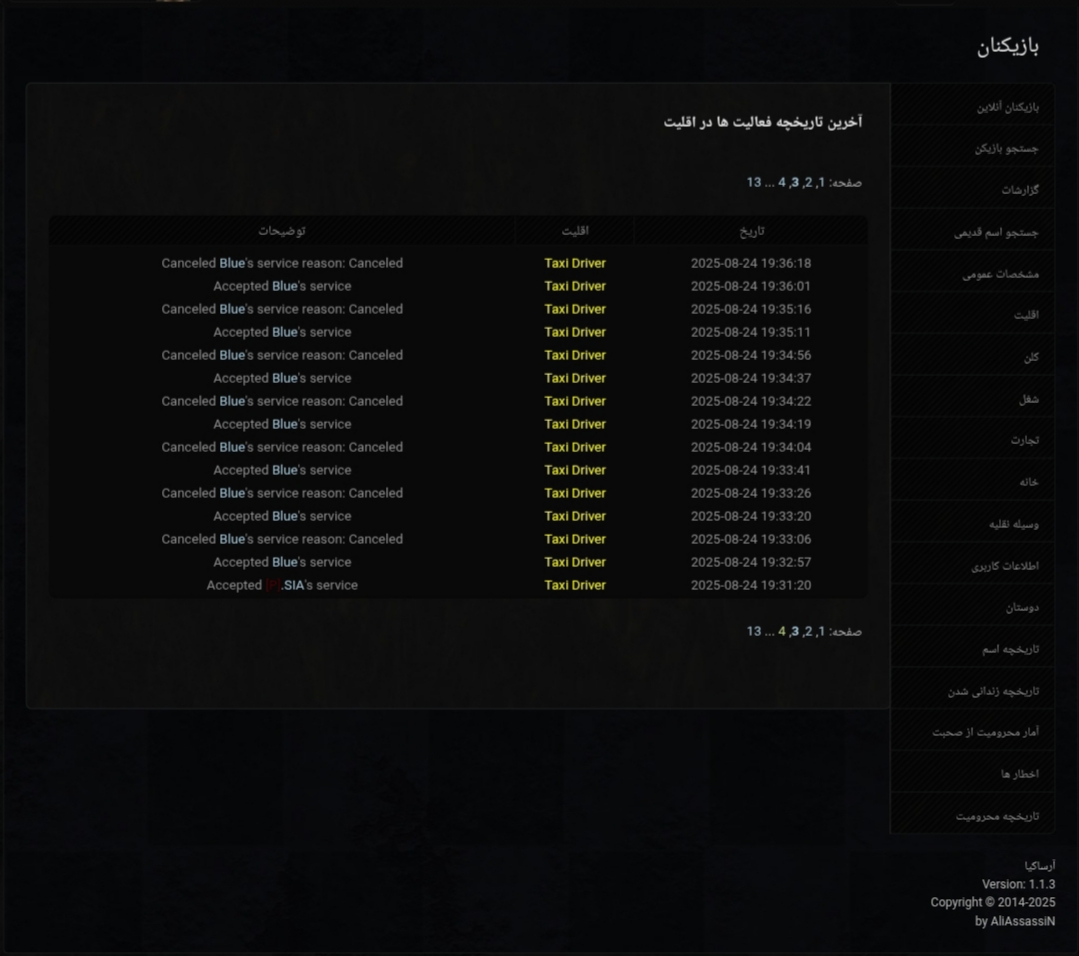This screenshot has height=956, width=1079.
Task: Click Taxi Driver in the 19:33:06 row
Action: 575,539
